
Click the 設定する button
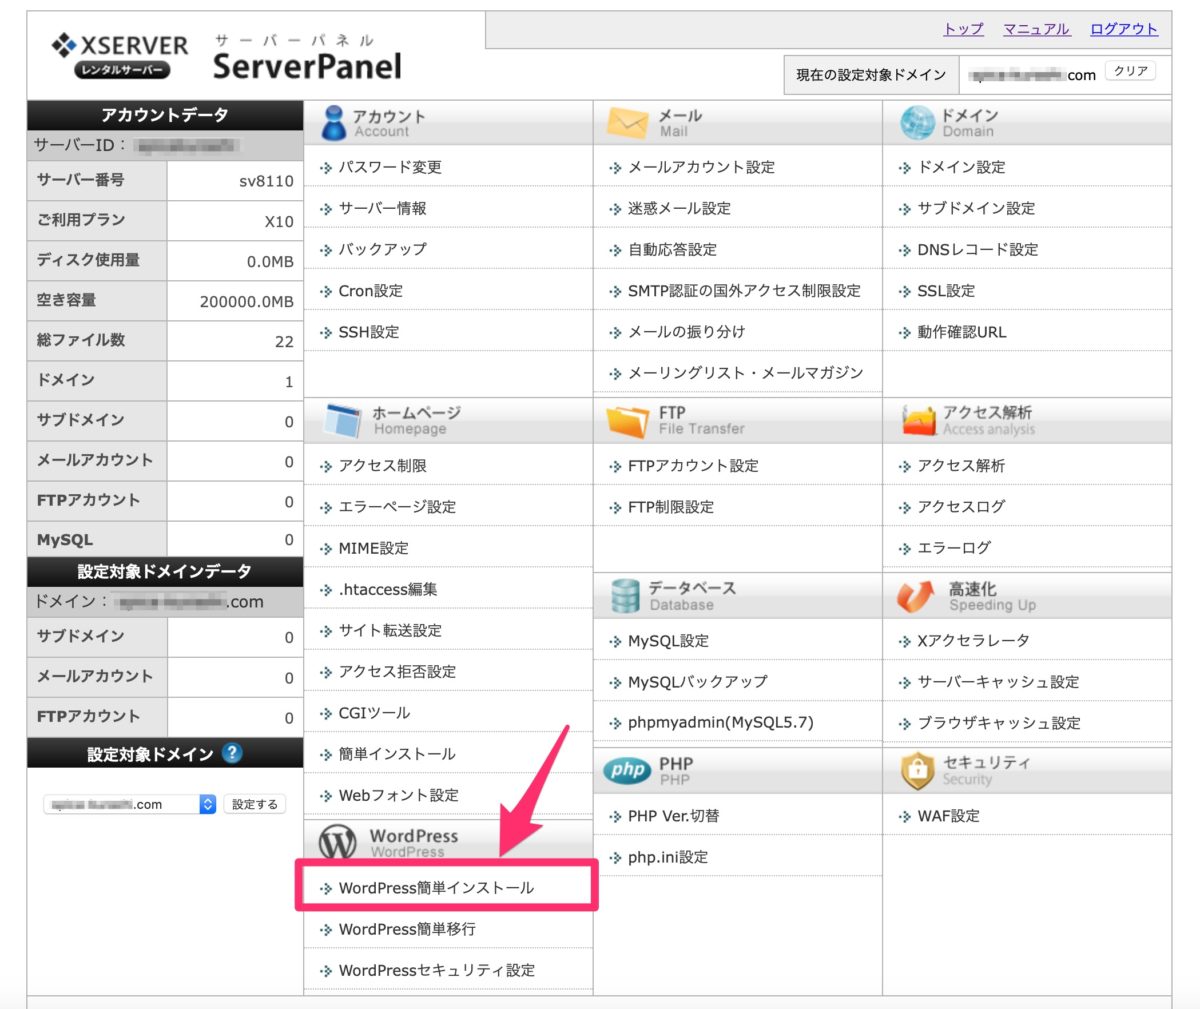coord(255,804)
